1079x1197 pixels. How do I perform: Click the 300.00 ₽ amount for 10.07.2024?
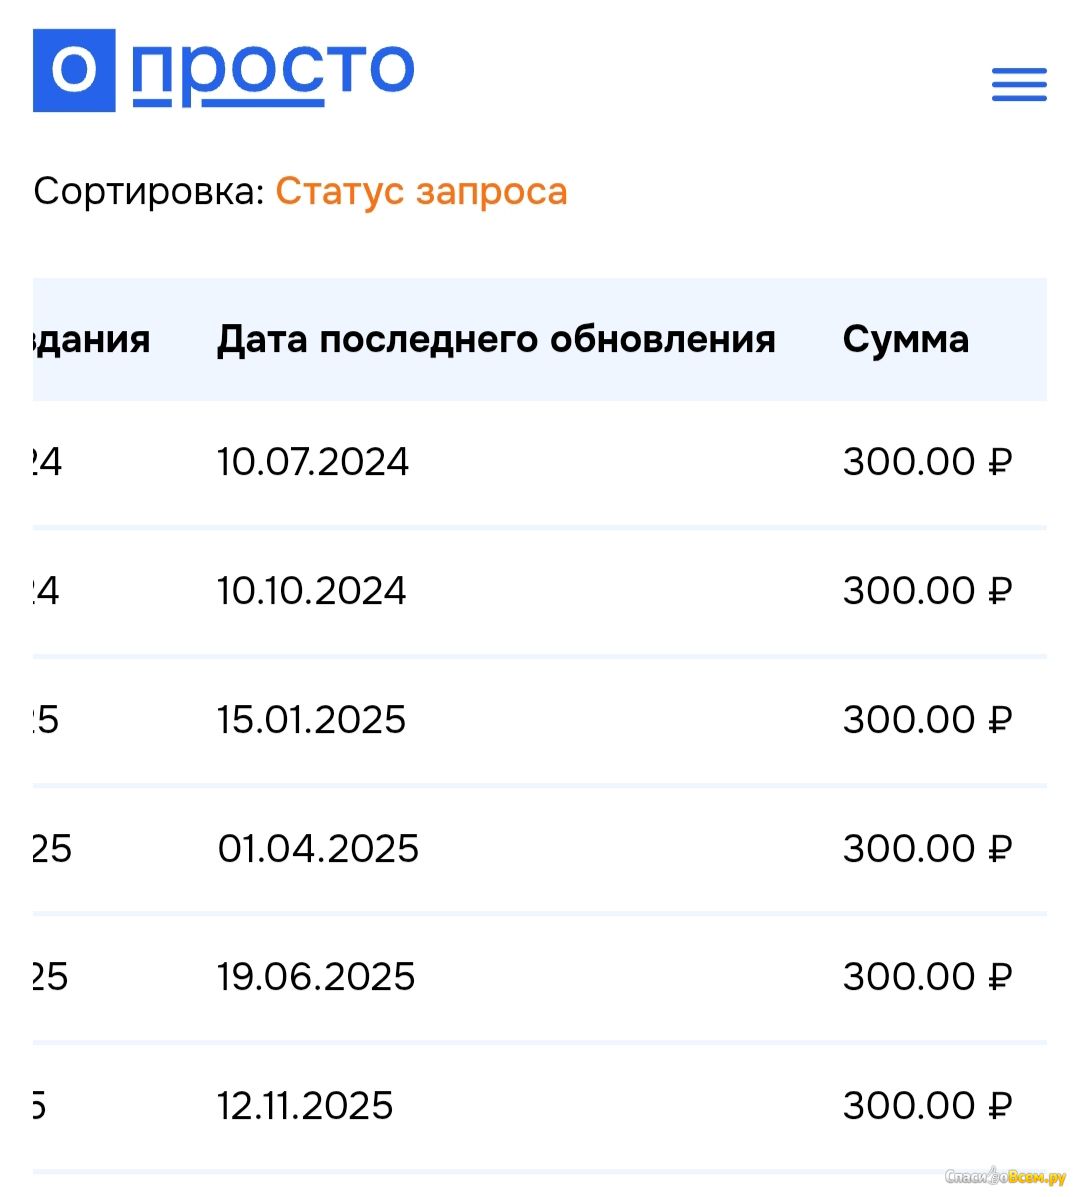tap(927, 462)
